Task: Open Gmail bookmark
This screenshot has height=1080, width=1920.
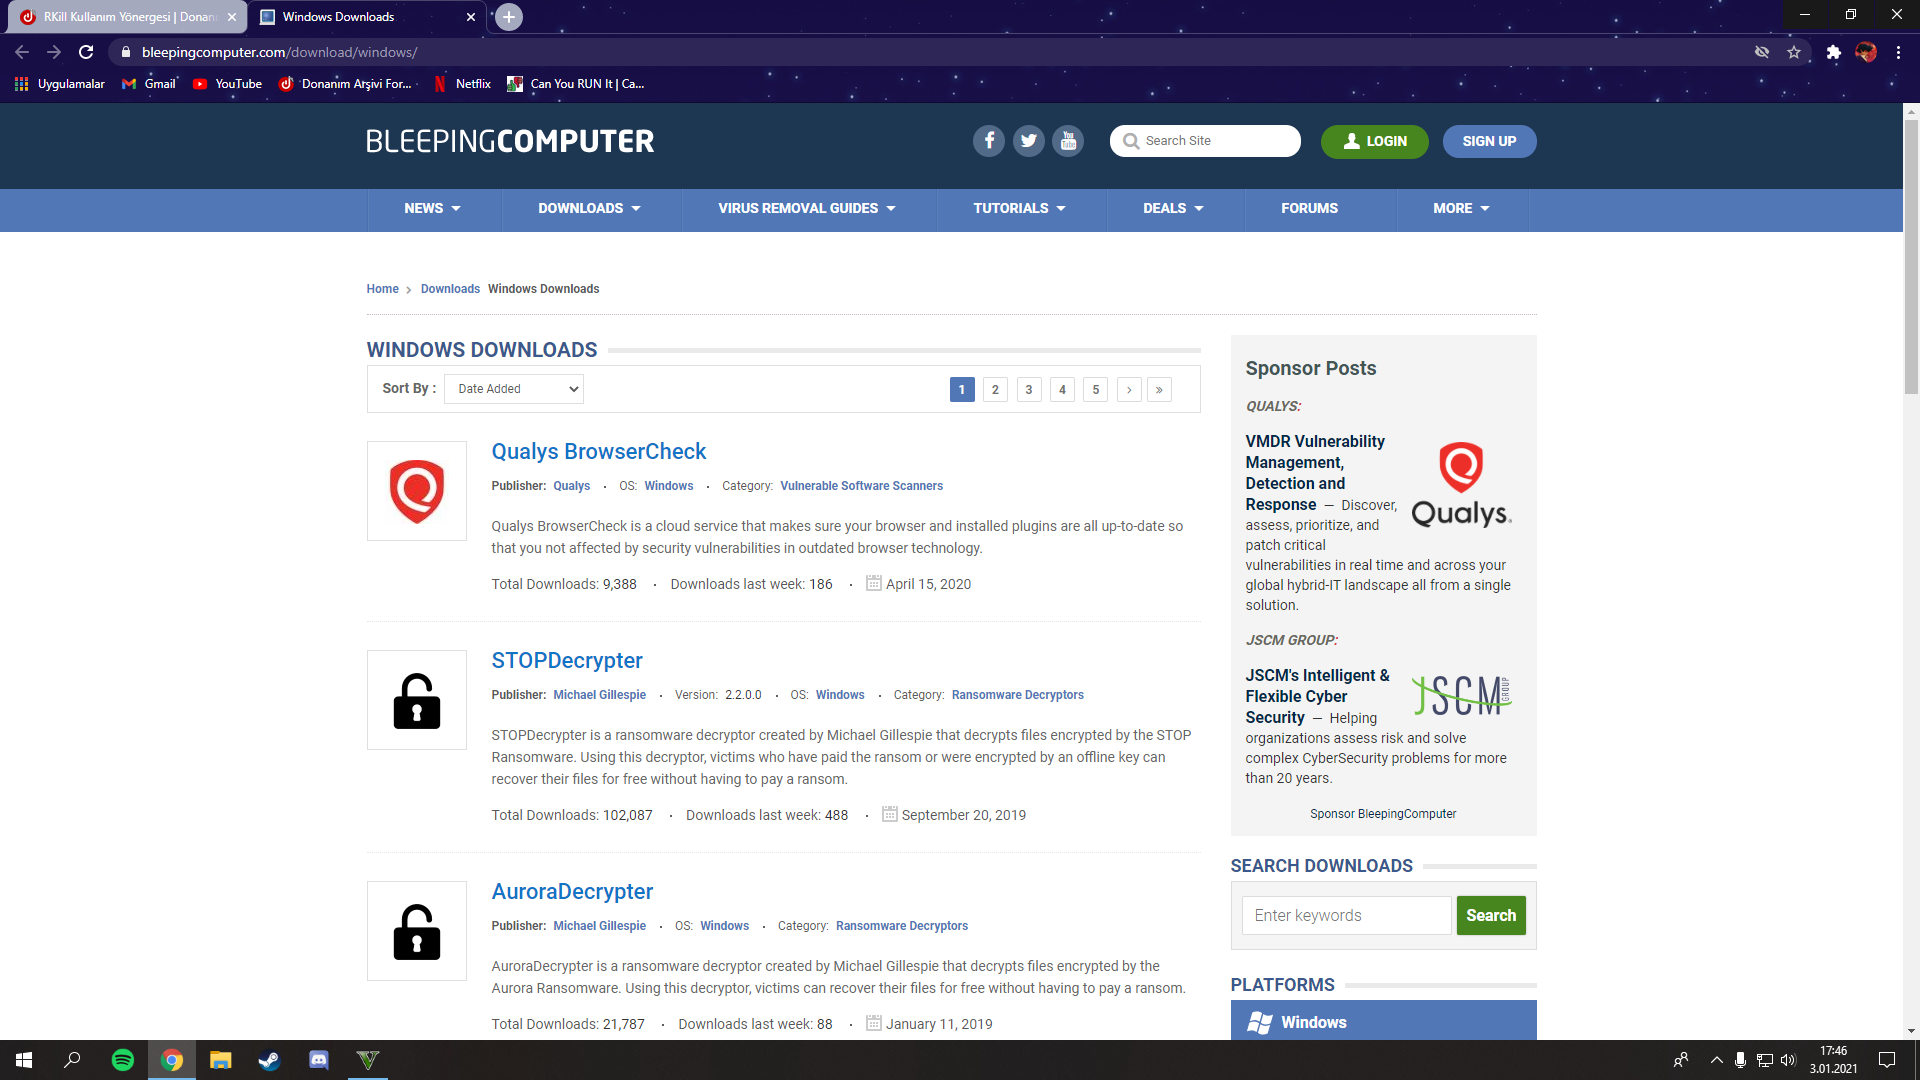Action: (149, 84)
